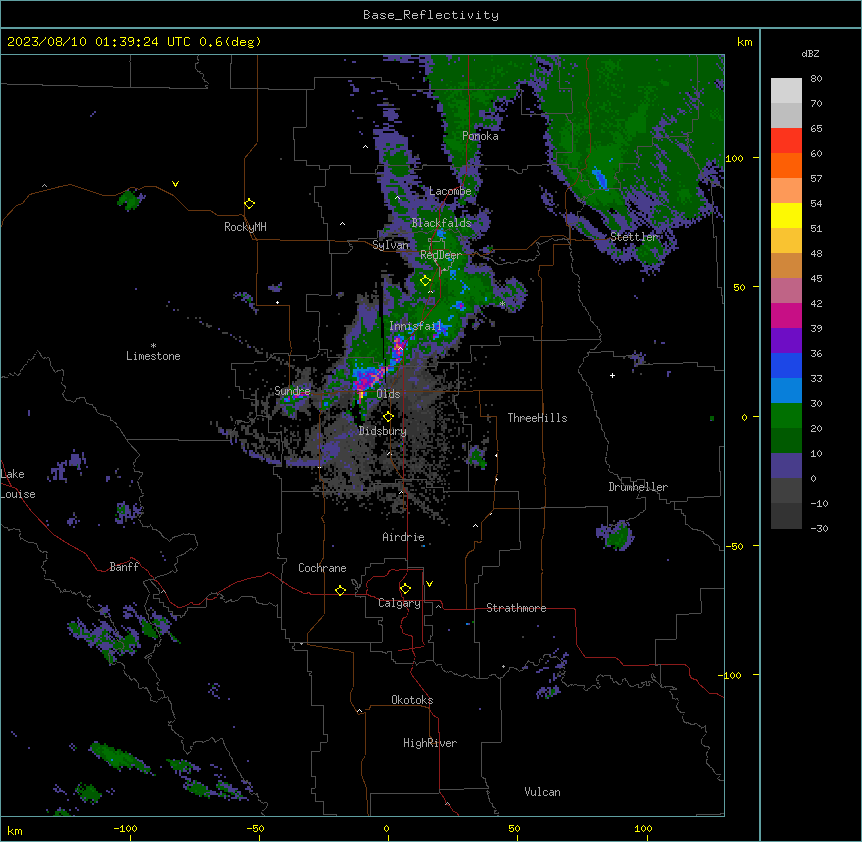Image resolution: width=862 pixels, height=842 pixels.
Task: Click the yellow diamond marker above RockyMH
Action: (x=249, y=204)
